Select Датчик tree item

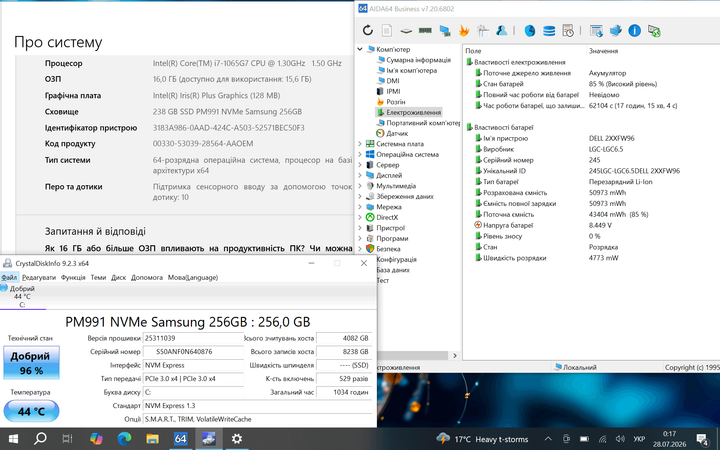coord(397,133)
